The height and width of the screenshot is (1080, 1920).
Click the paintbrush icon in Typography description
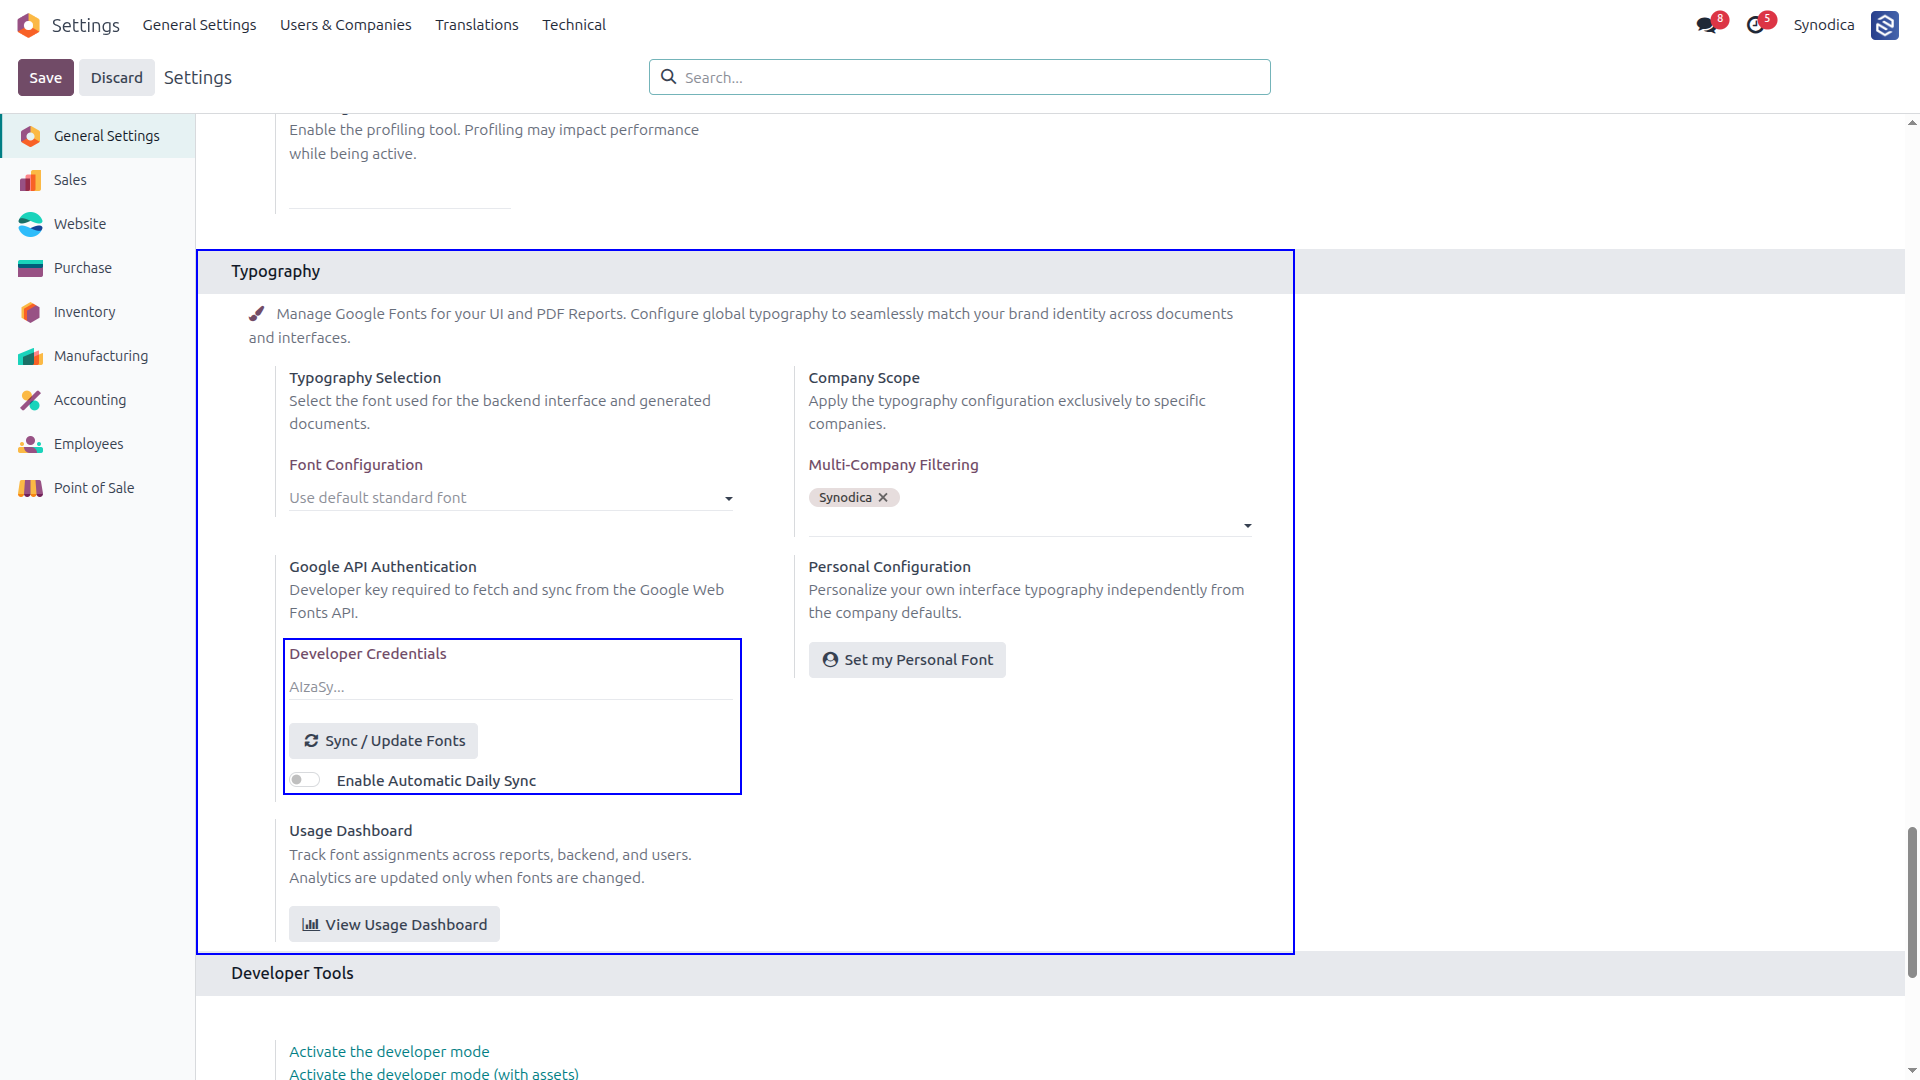click(257, 314)
